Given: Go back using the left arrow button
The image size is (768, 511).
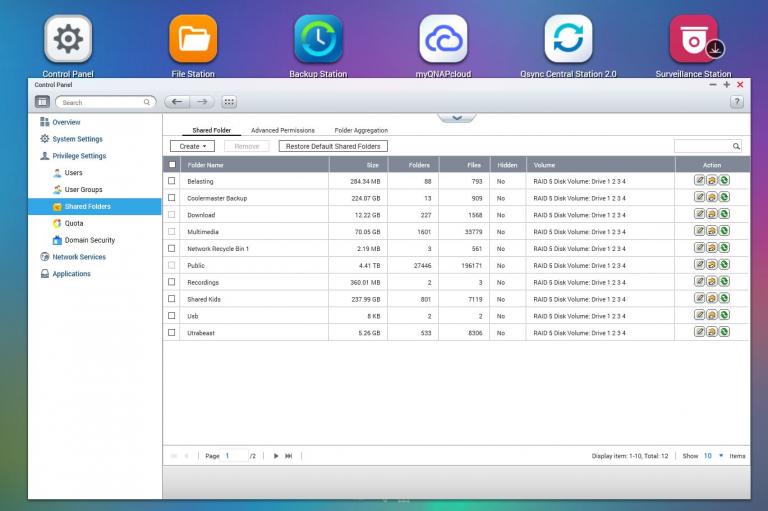Looking at the screenshot, I should coord(177,102).
